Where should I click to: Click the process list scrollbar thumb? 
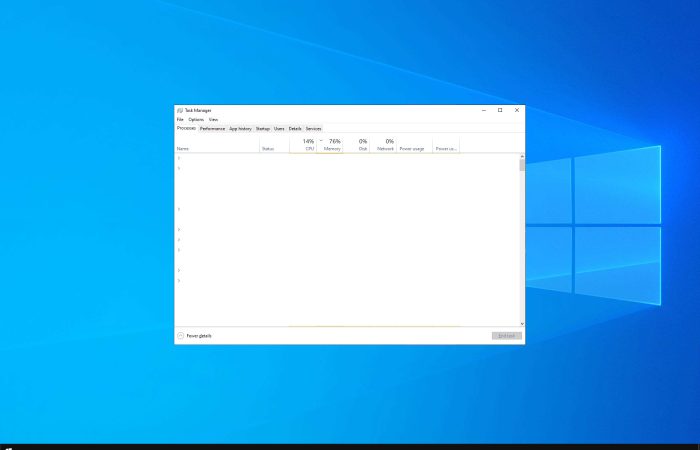click(x=522, y=165)
